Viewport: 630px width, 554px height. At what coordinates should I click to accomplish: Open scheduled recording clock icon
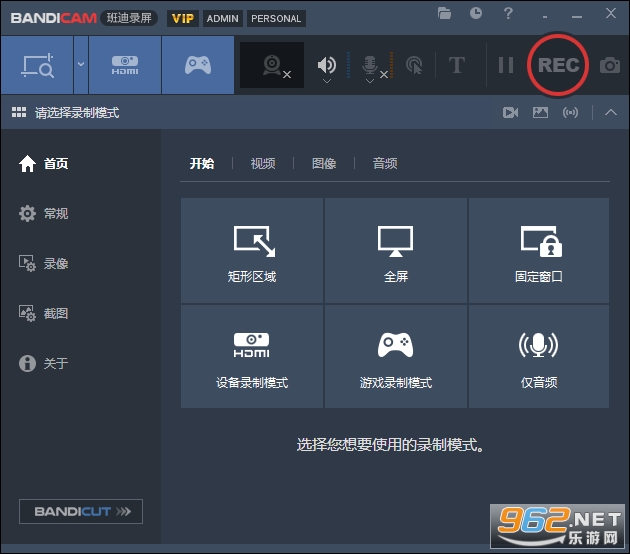[476, 13]
